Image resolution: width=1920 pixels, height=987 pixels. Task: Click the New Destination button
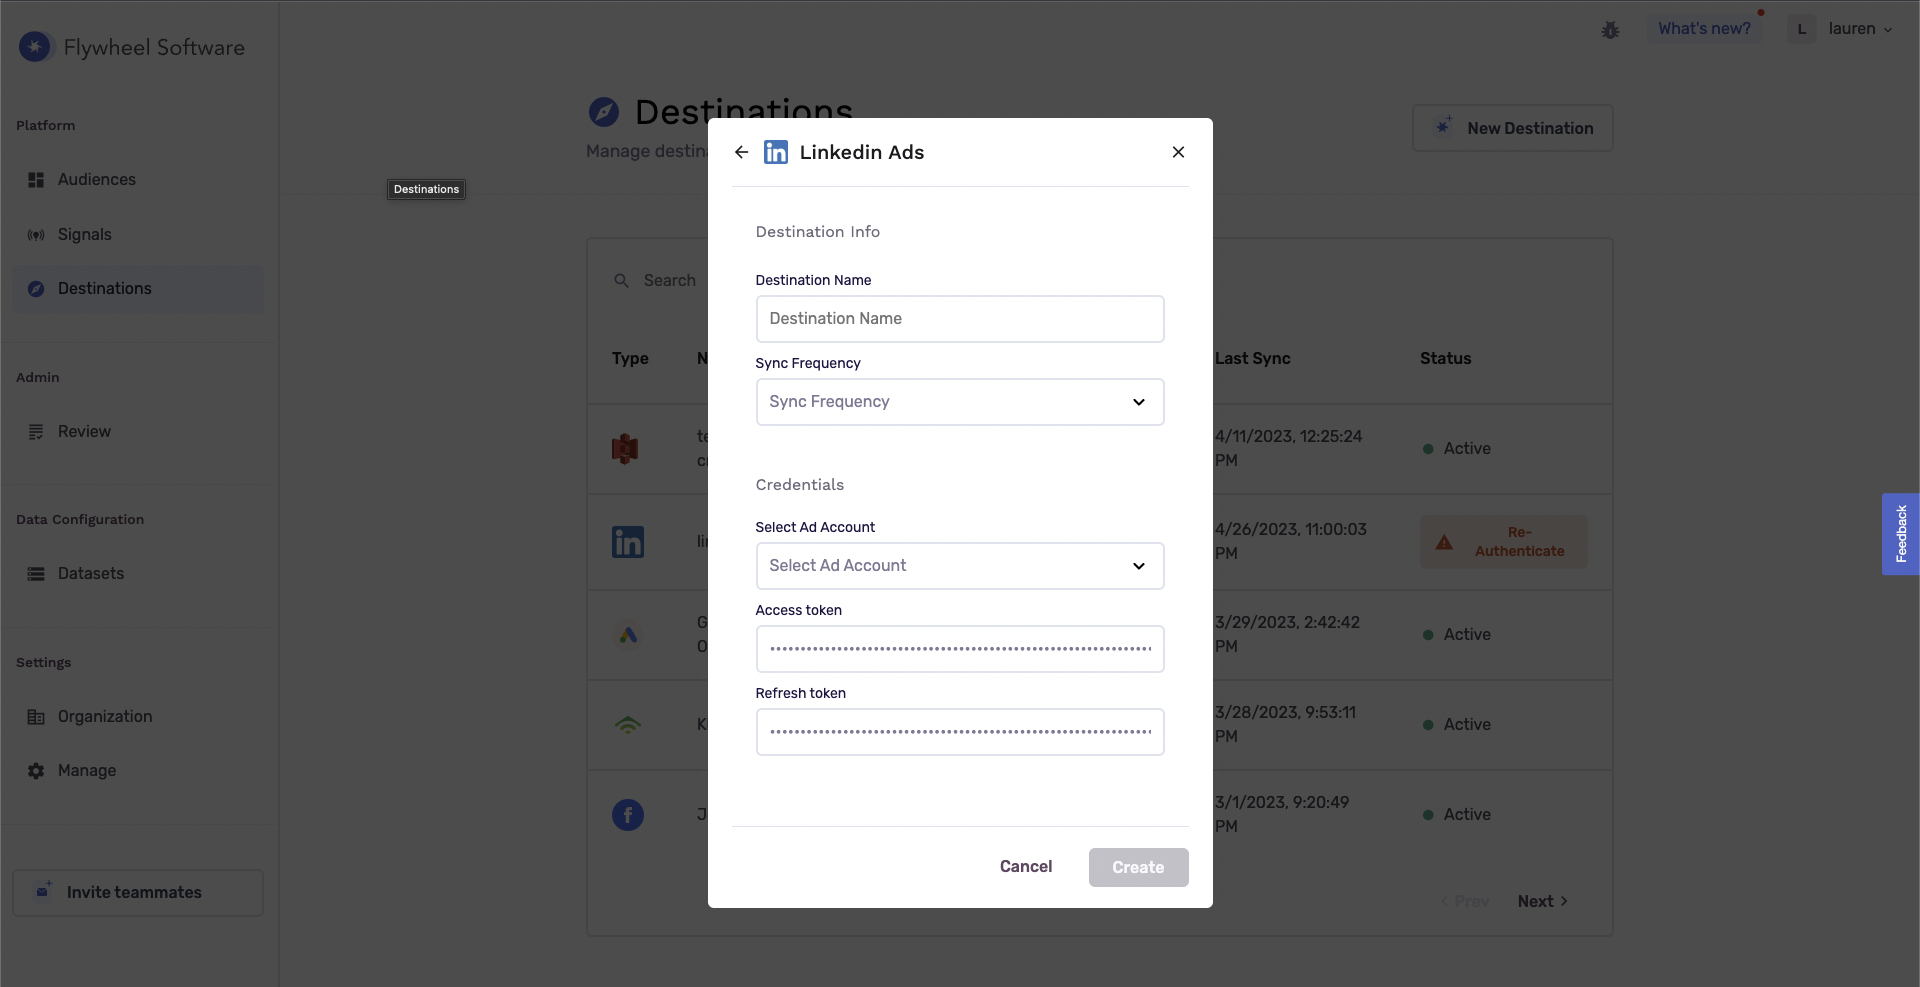1513,128
